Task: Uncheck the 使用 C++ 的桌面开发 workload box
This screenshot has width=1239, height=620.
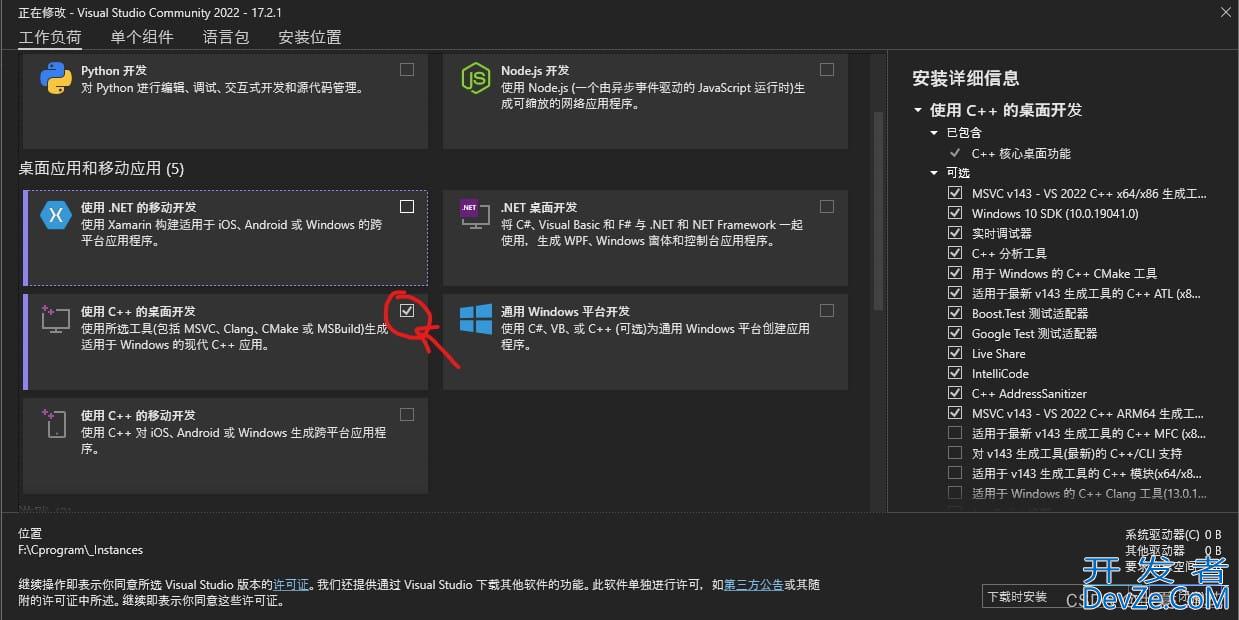Action: click(407, 311)
